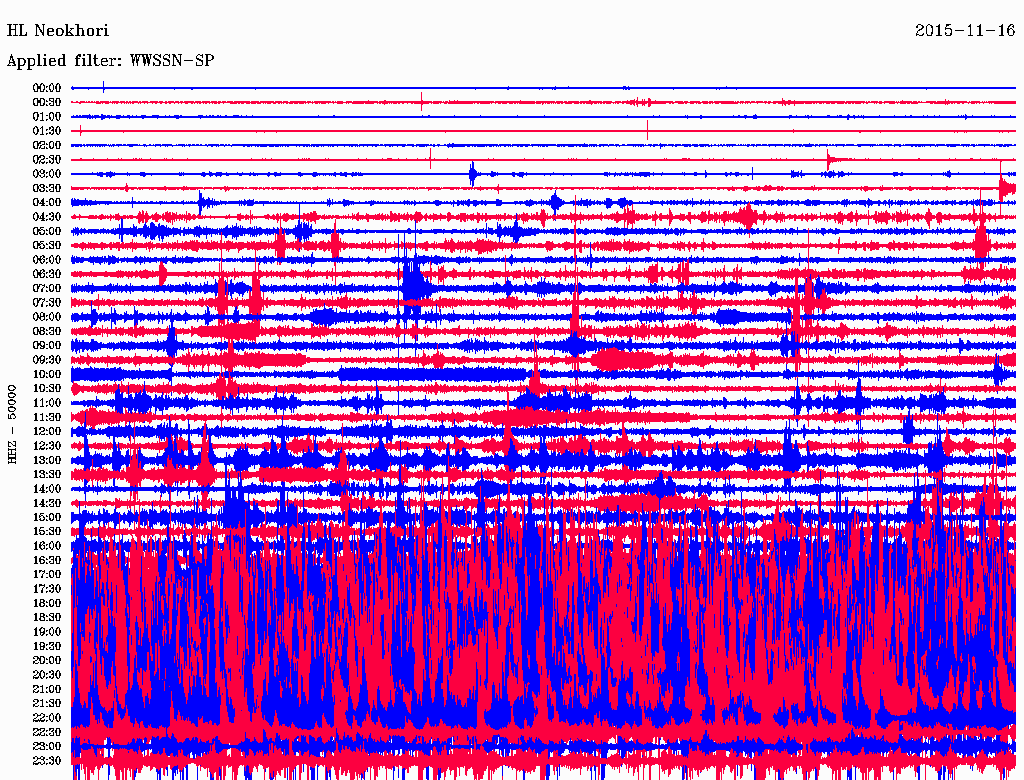Select the 02:30 time label
Viewport: 1024px width, 780px height.
(x=47, y=160)
